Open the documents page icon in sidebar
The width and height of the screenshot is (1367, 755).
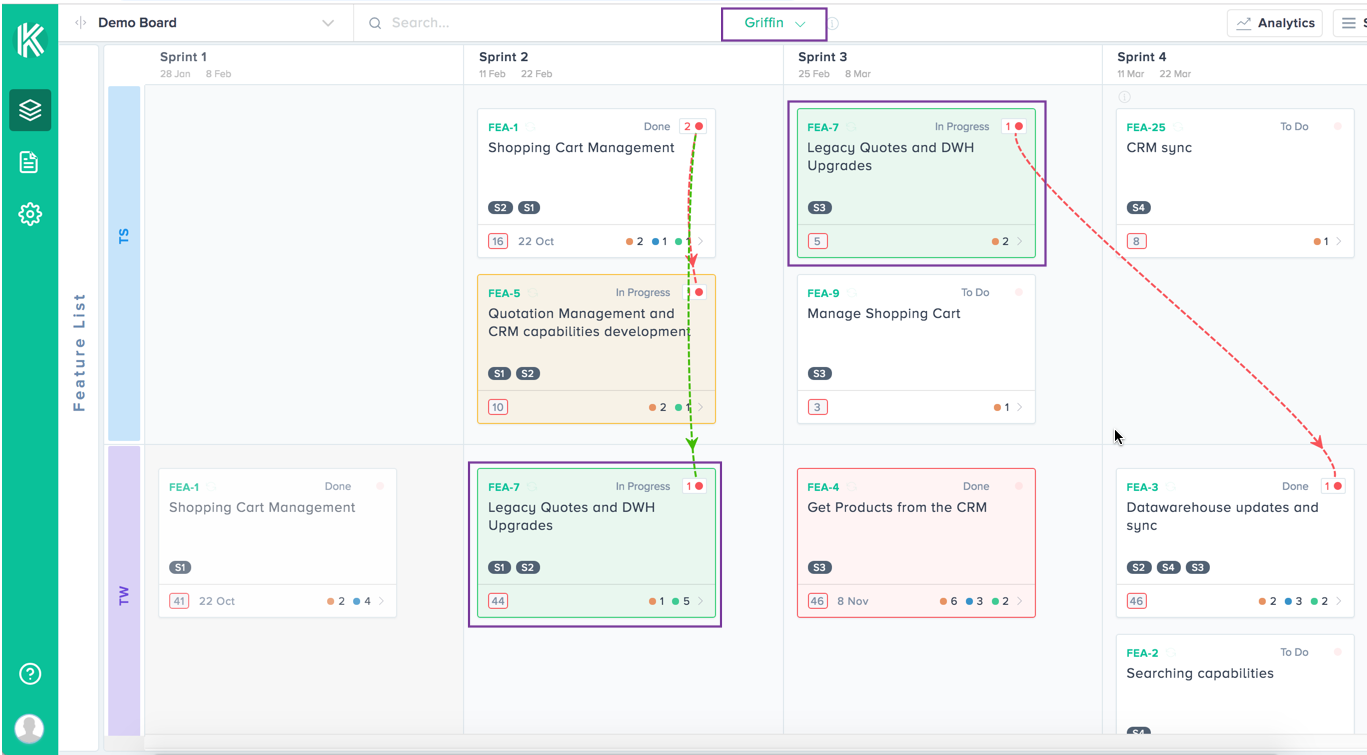point(29,162)
